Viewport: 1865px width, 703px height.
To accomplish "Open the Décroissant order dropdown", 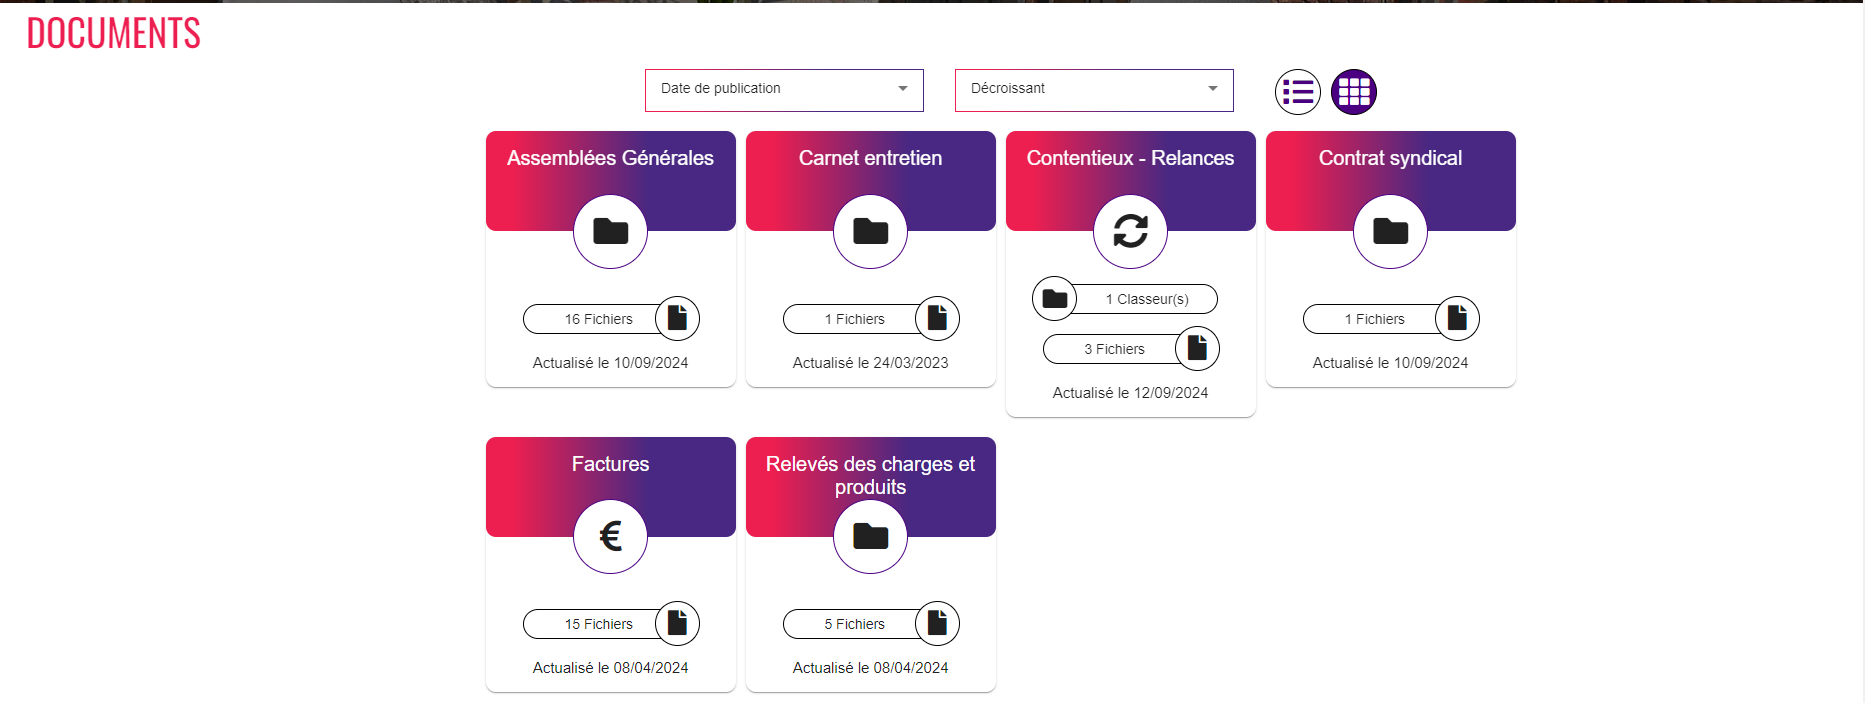I will pos(1094,90).
